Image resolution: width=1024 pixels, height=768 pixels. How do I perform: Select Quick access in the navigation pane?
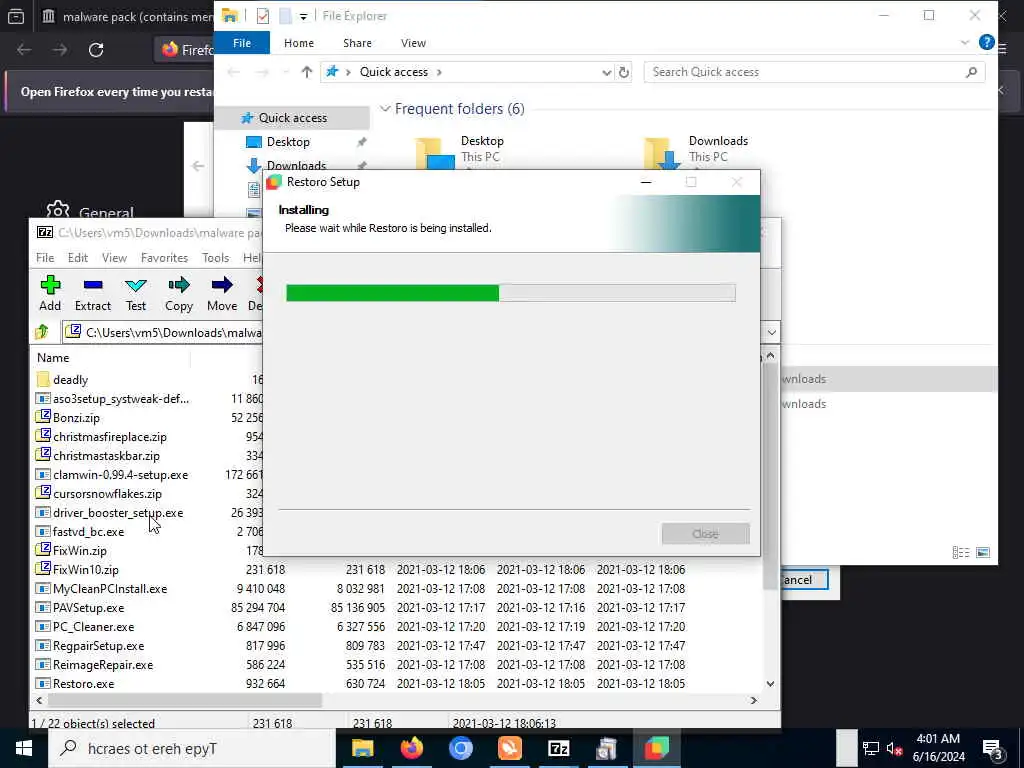(x=293, y=118)
